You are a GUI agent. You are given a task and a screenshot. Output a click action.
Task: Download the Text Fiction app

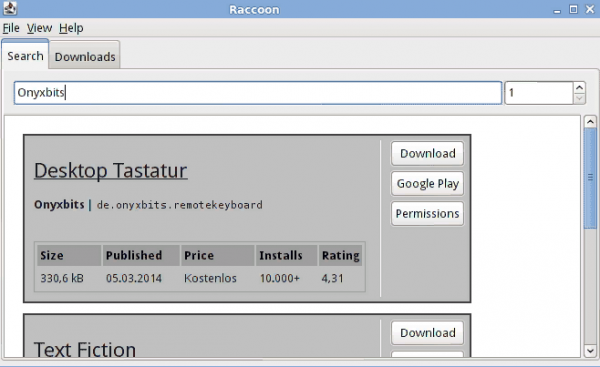pos(427,333)
